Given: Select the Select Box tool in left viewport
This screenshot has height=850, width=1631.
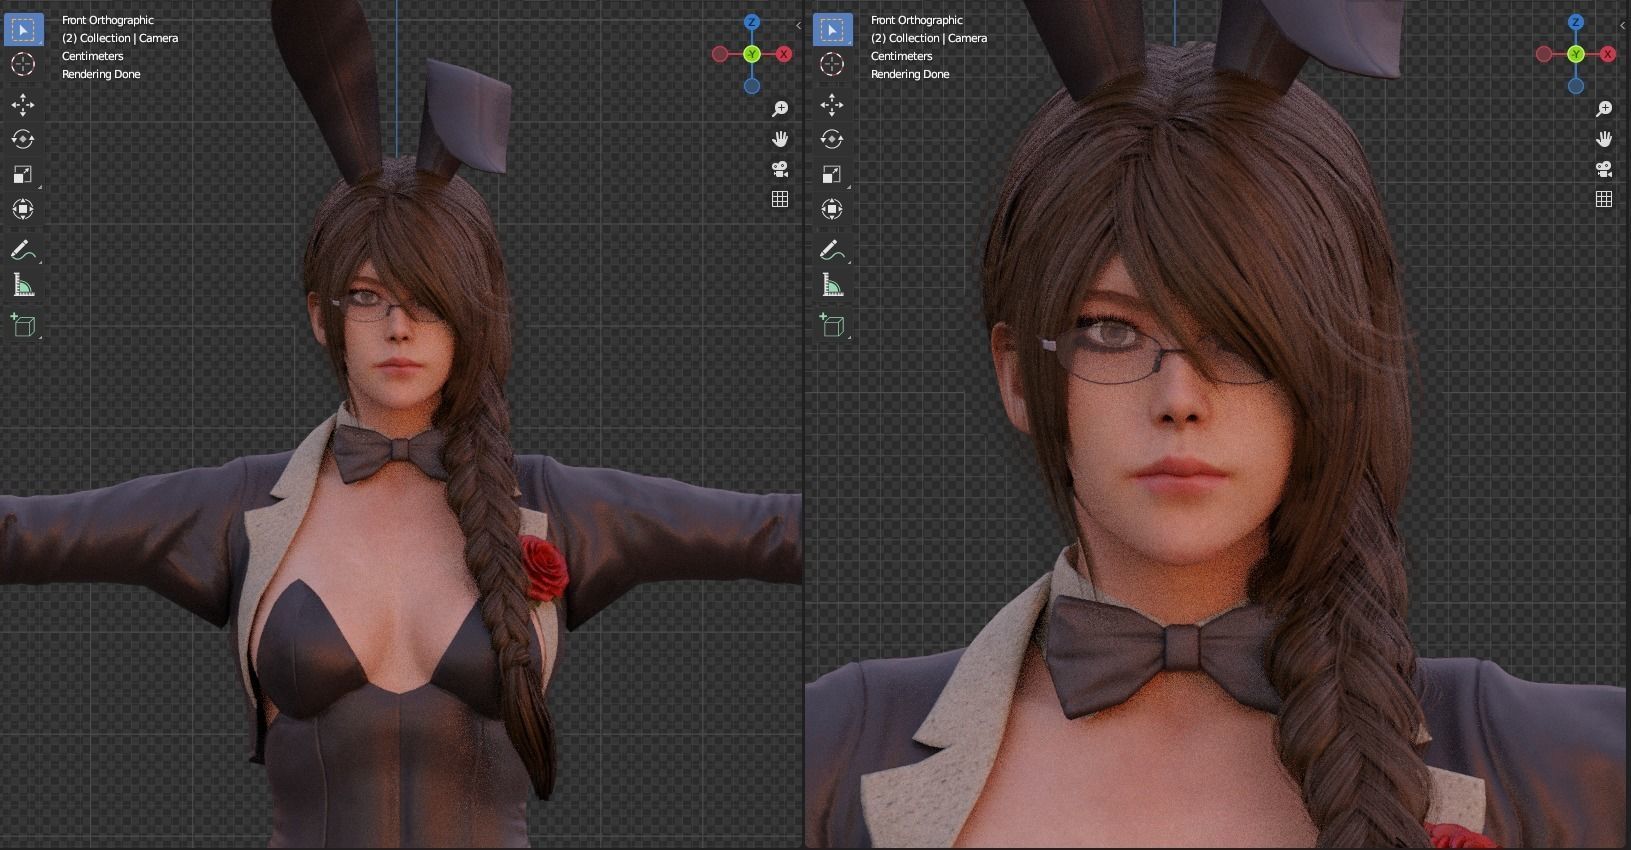Looking at the screenshot, I should pos(22,30).
